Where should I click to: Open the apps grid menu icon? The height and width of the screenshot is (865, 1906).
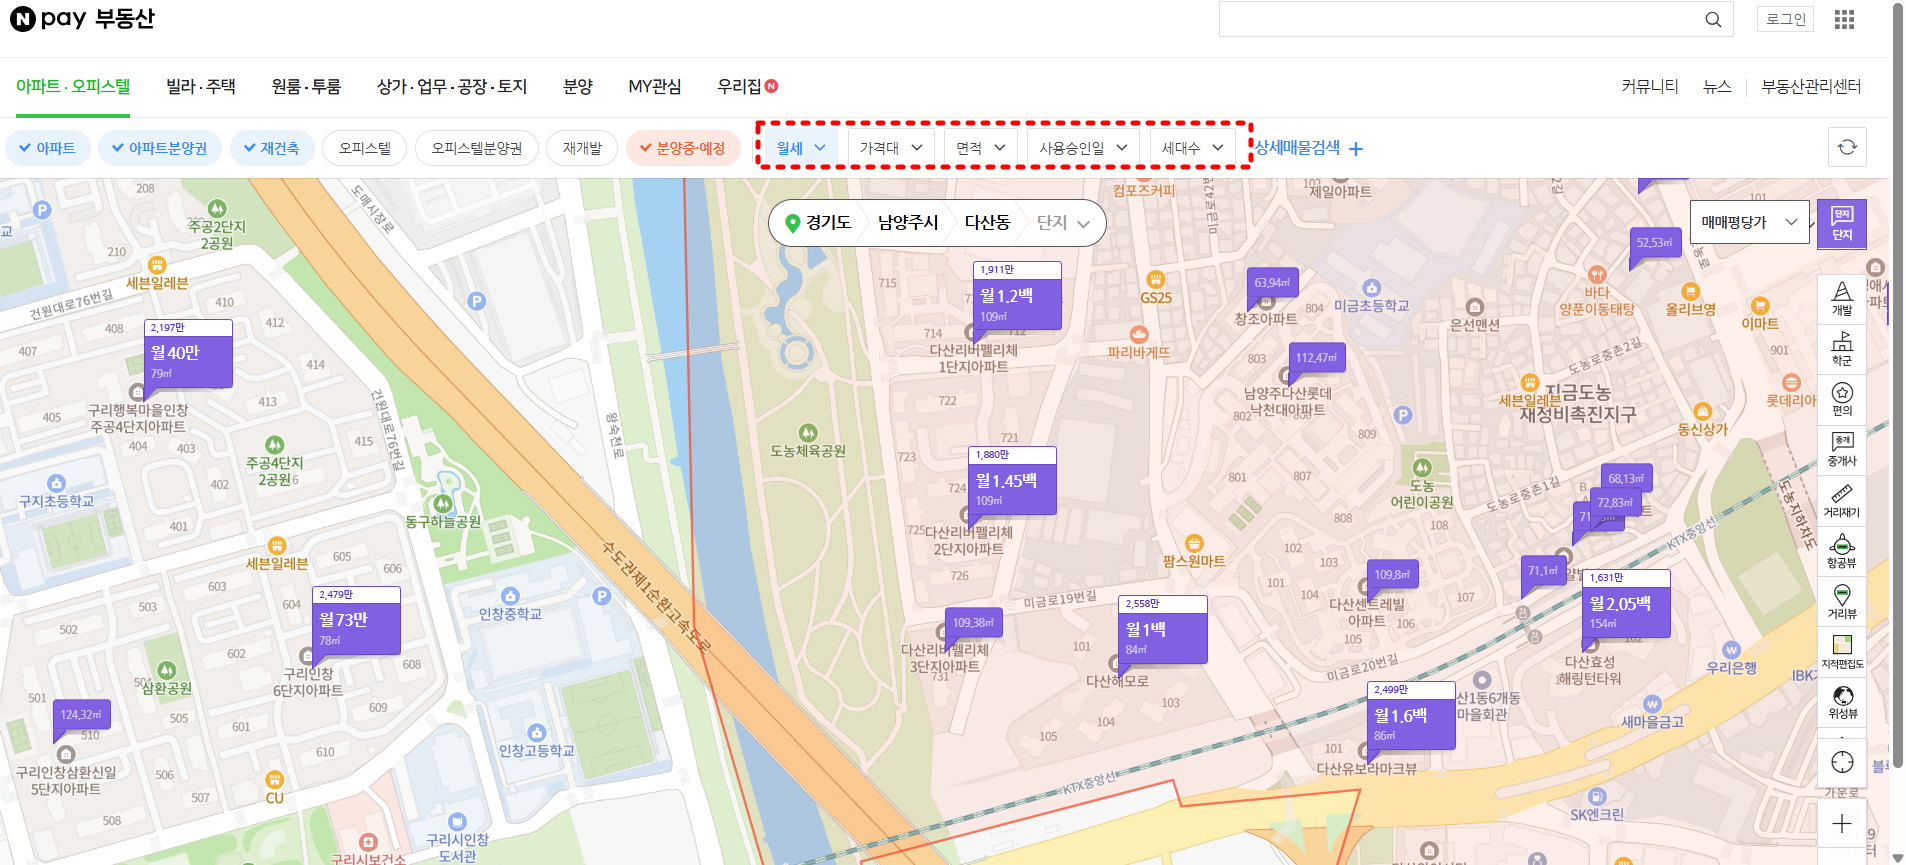point(1844,19)
